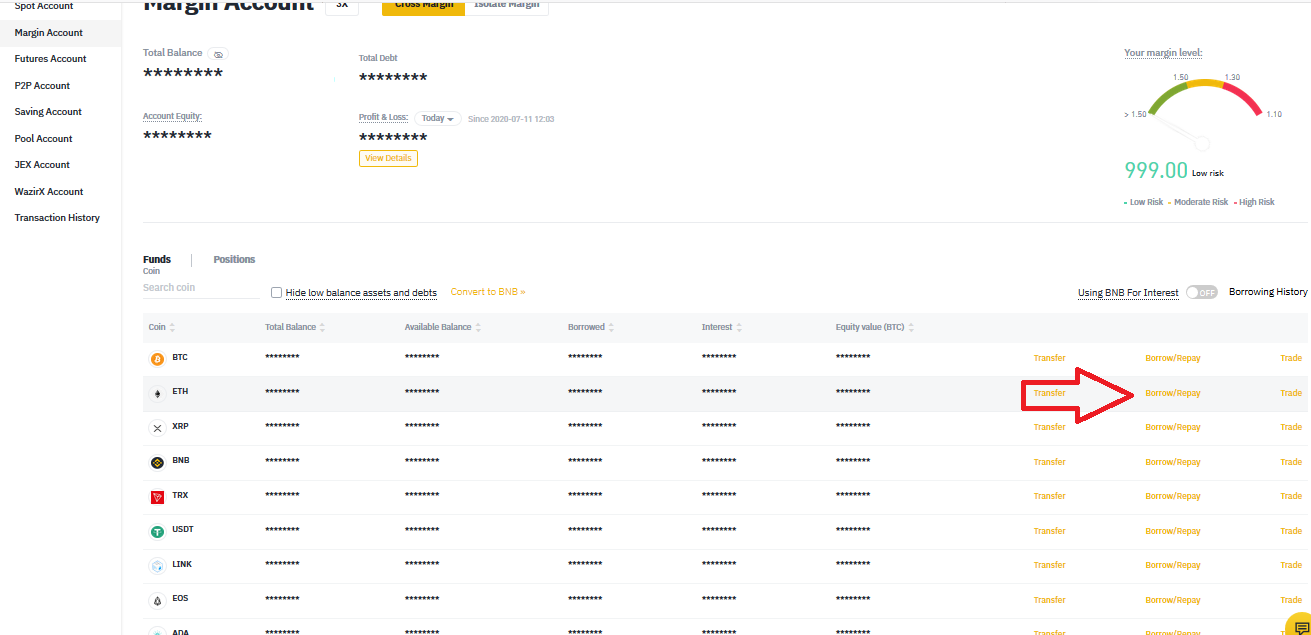Viewport: 1311px width, 635px height.
Task: Toggle Using BNB For Interest switch
Action: coord(1201,292)
